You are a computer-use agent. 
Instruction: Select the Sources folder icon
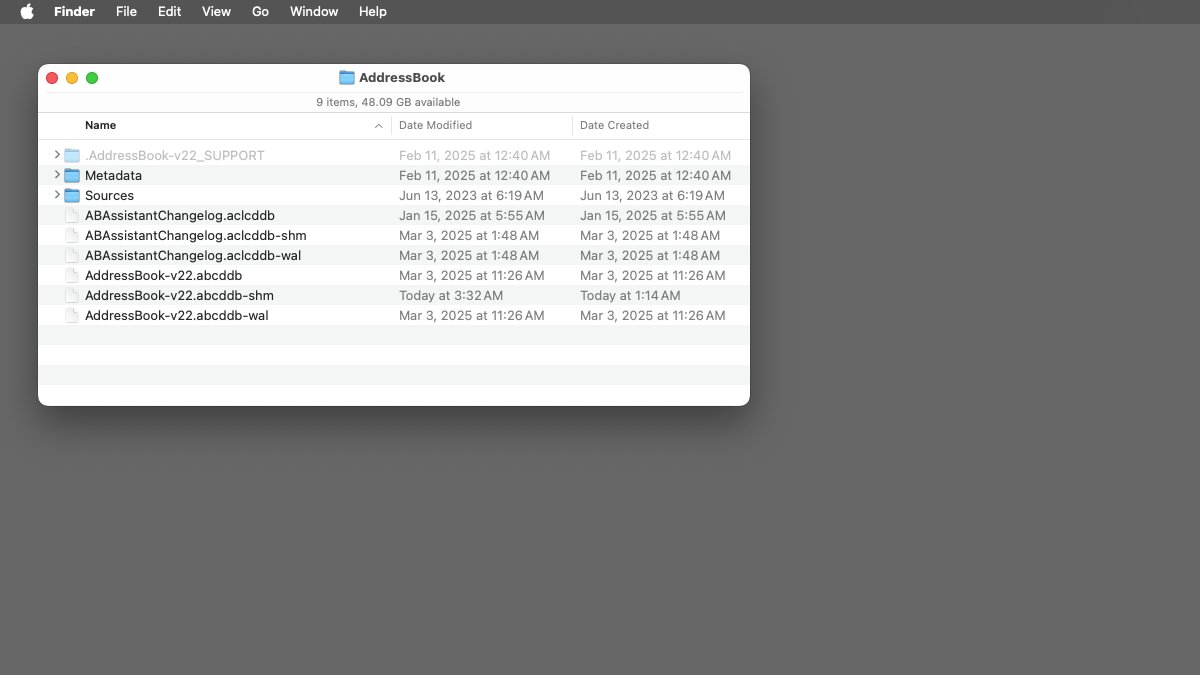pyautogui.click(x=72, y=195)
